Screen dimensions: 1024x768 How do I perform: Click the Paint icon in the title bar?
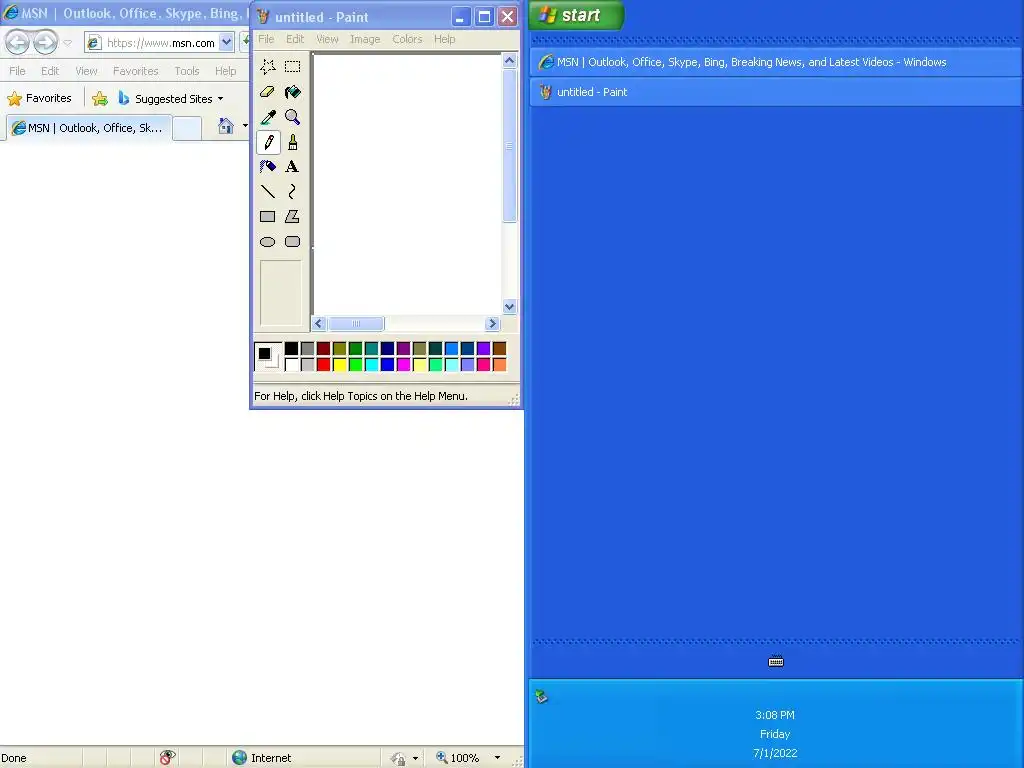click(263, 16)
